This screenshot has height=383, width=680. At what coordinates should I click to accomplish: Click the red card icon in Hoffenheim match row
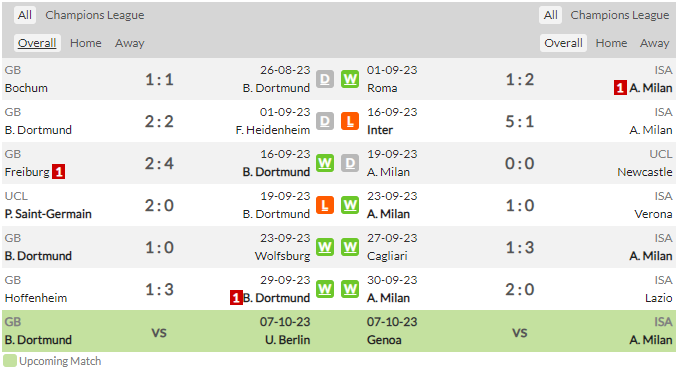[236, 298]
